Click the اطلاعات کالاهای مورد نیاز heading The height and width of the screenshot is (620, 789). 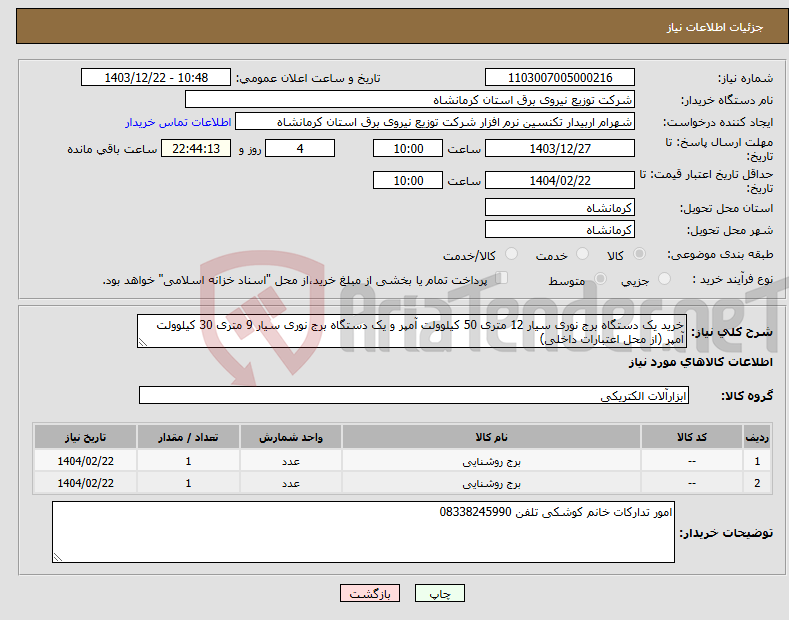tap(700, 362)
